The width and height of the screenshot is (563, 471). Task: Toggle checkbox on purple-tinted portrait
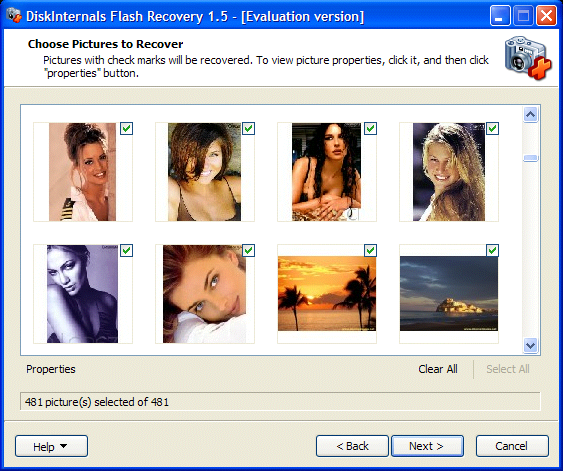(126, 251)
